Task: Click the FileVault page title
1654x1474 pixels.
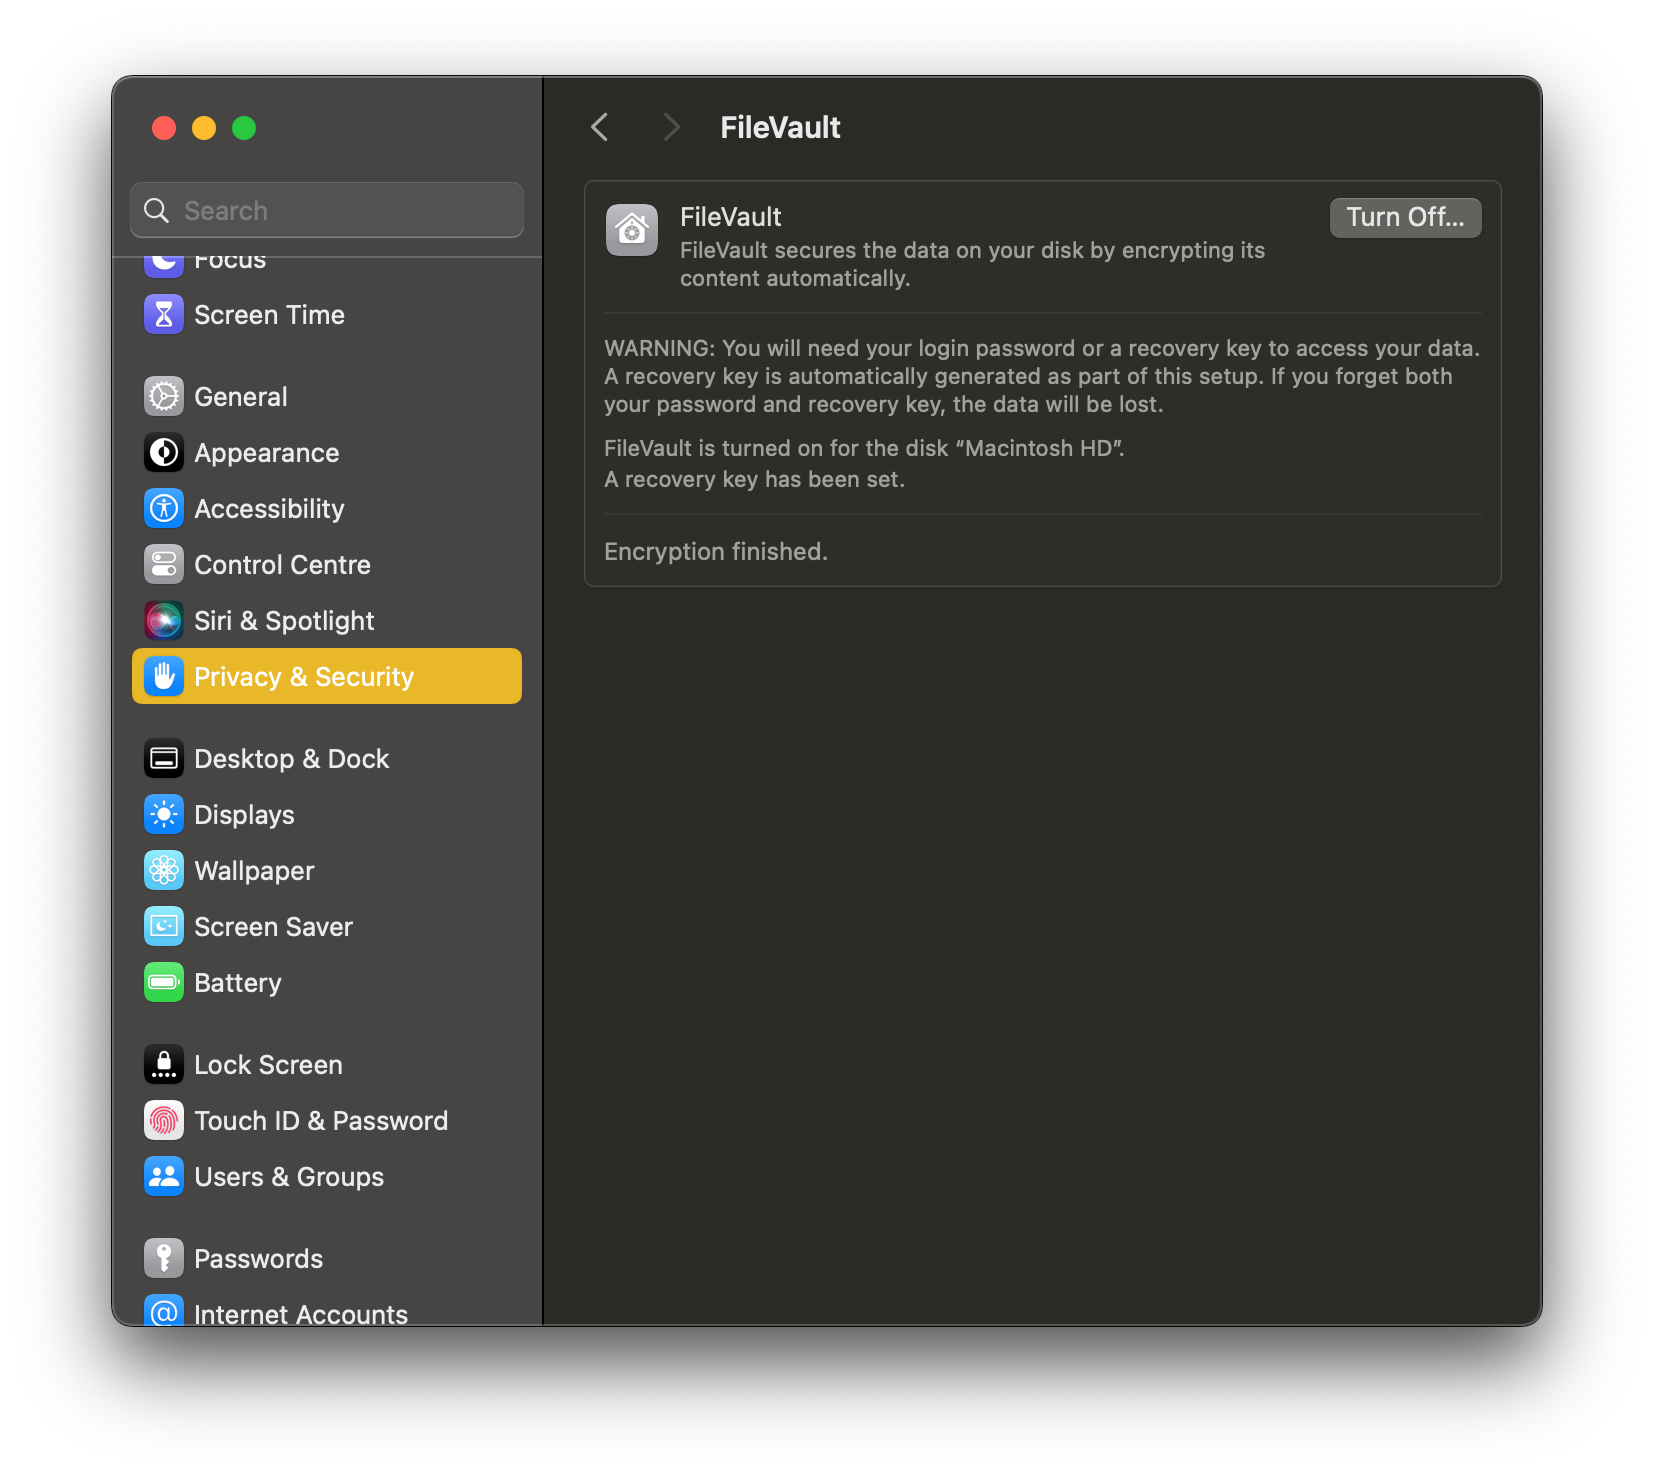Action: (780, 127)
